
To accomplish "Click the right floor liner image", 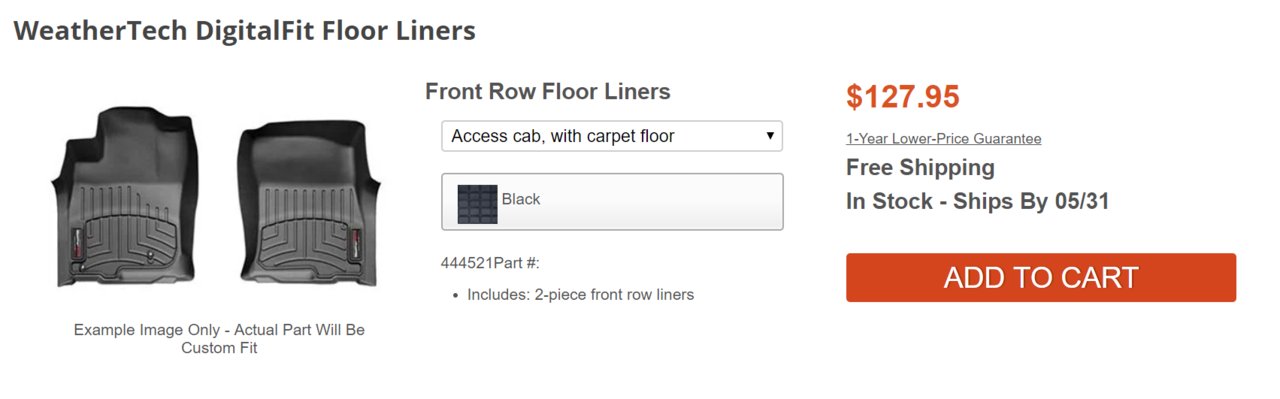I will pyautogui.click(x=309, y=202).
